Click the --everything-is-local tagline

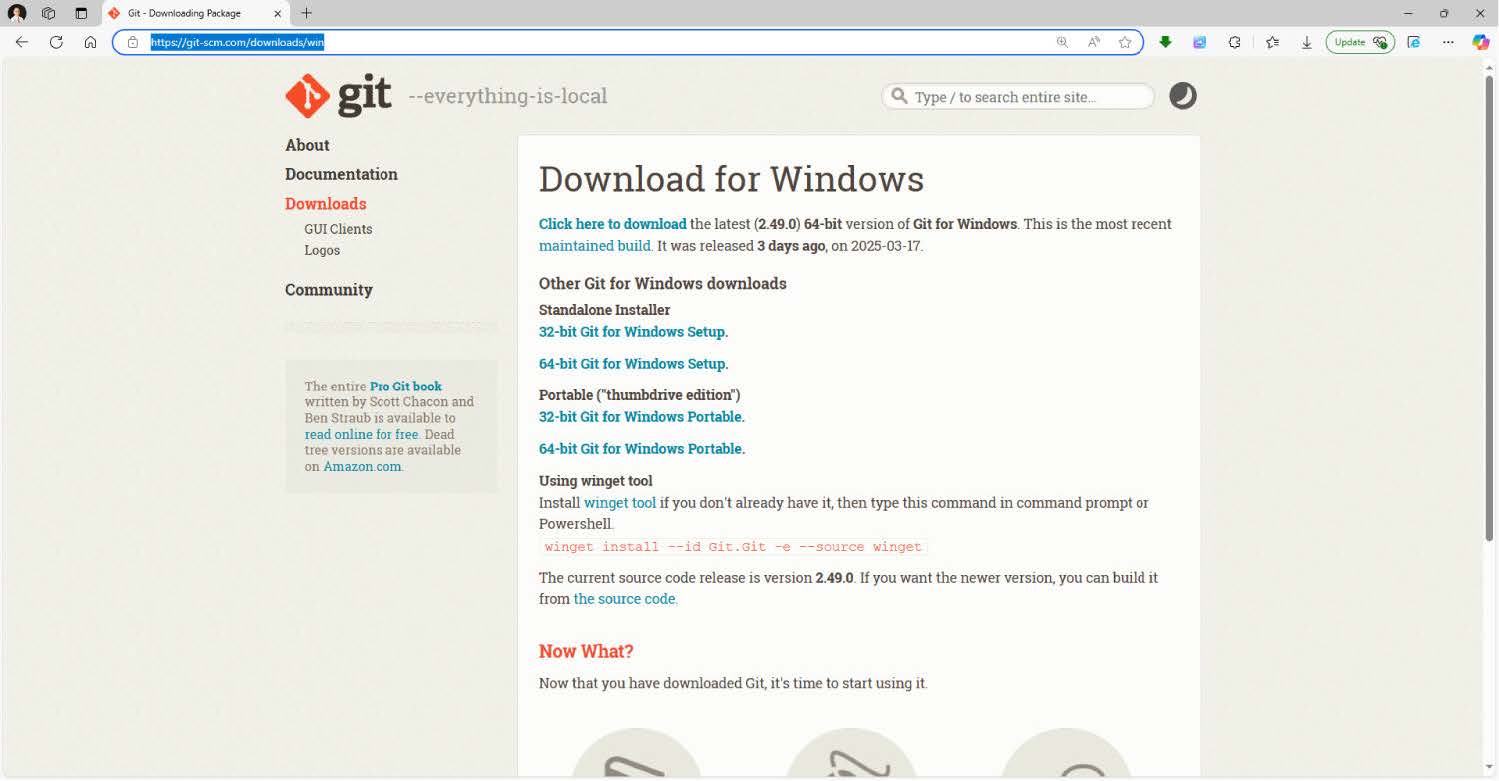(508, 96)
